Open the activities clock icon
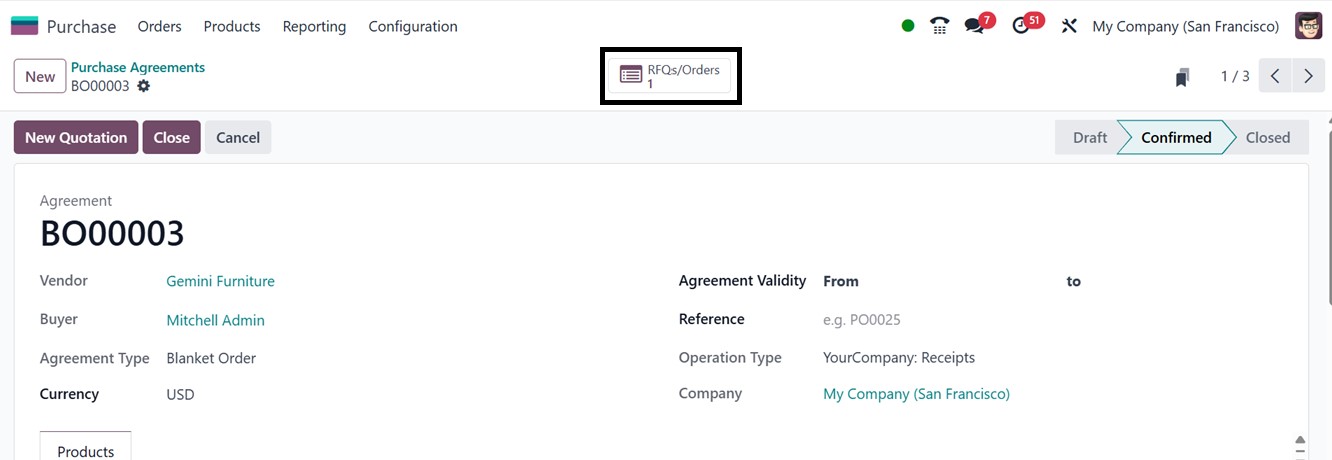Image resolution: width=1332 pixels, height=460 pixels. click(1021, 26)
